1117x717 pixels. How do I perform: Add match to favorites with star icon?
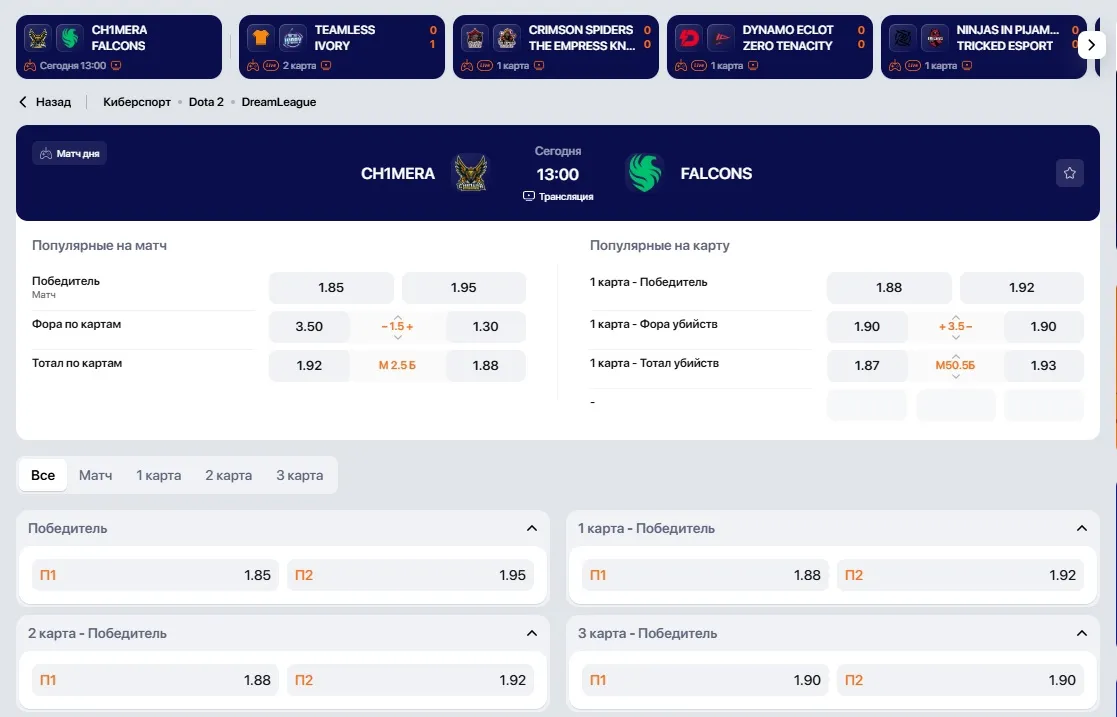pyautogui.click(x=1069, y=173)
